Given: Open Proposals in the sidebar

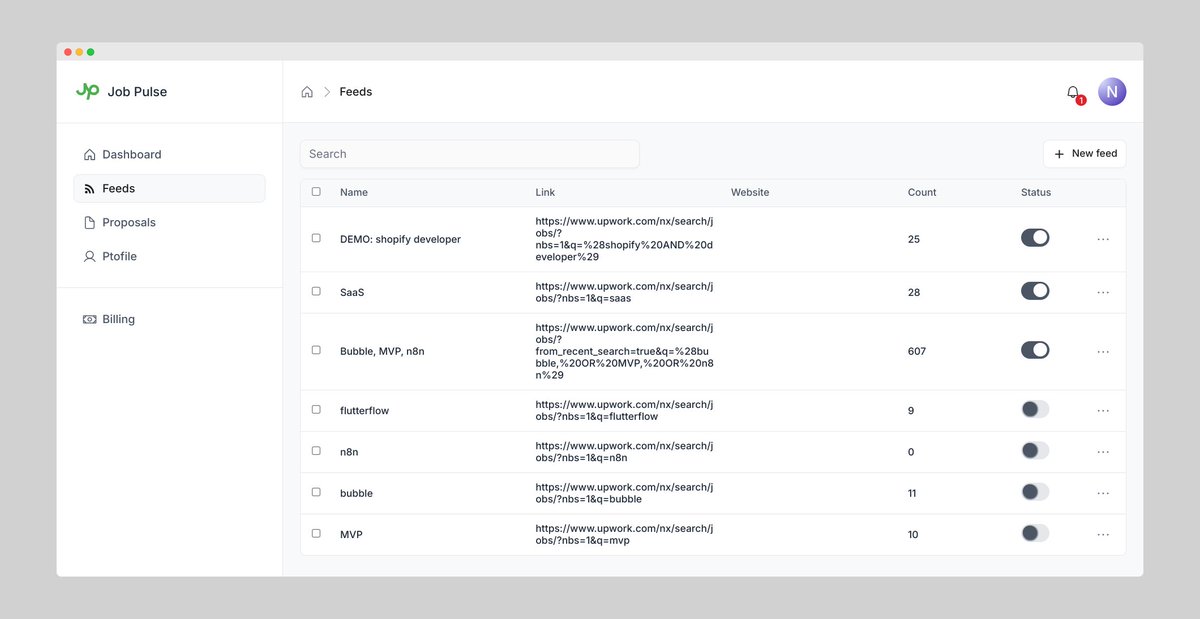Looking at the screenshot, I should 169,223.
